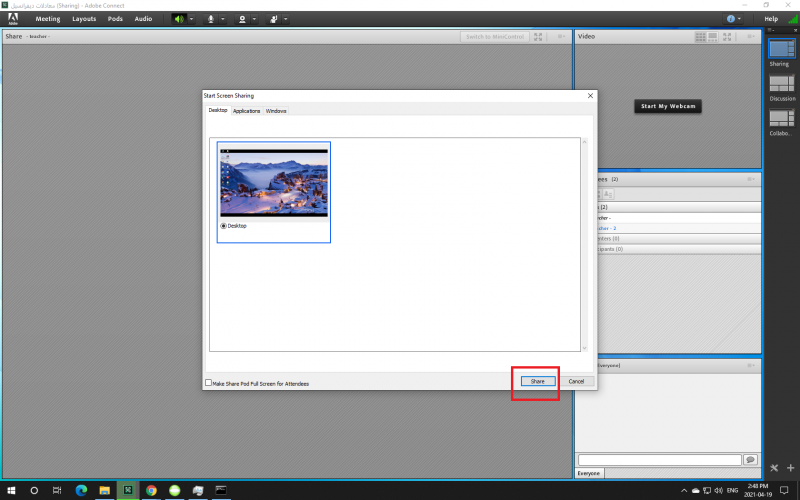
Task: Open Google Chrome from the taskbar
Action: (151, 490)
